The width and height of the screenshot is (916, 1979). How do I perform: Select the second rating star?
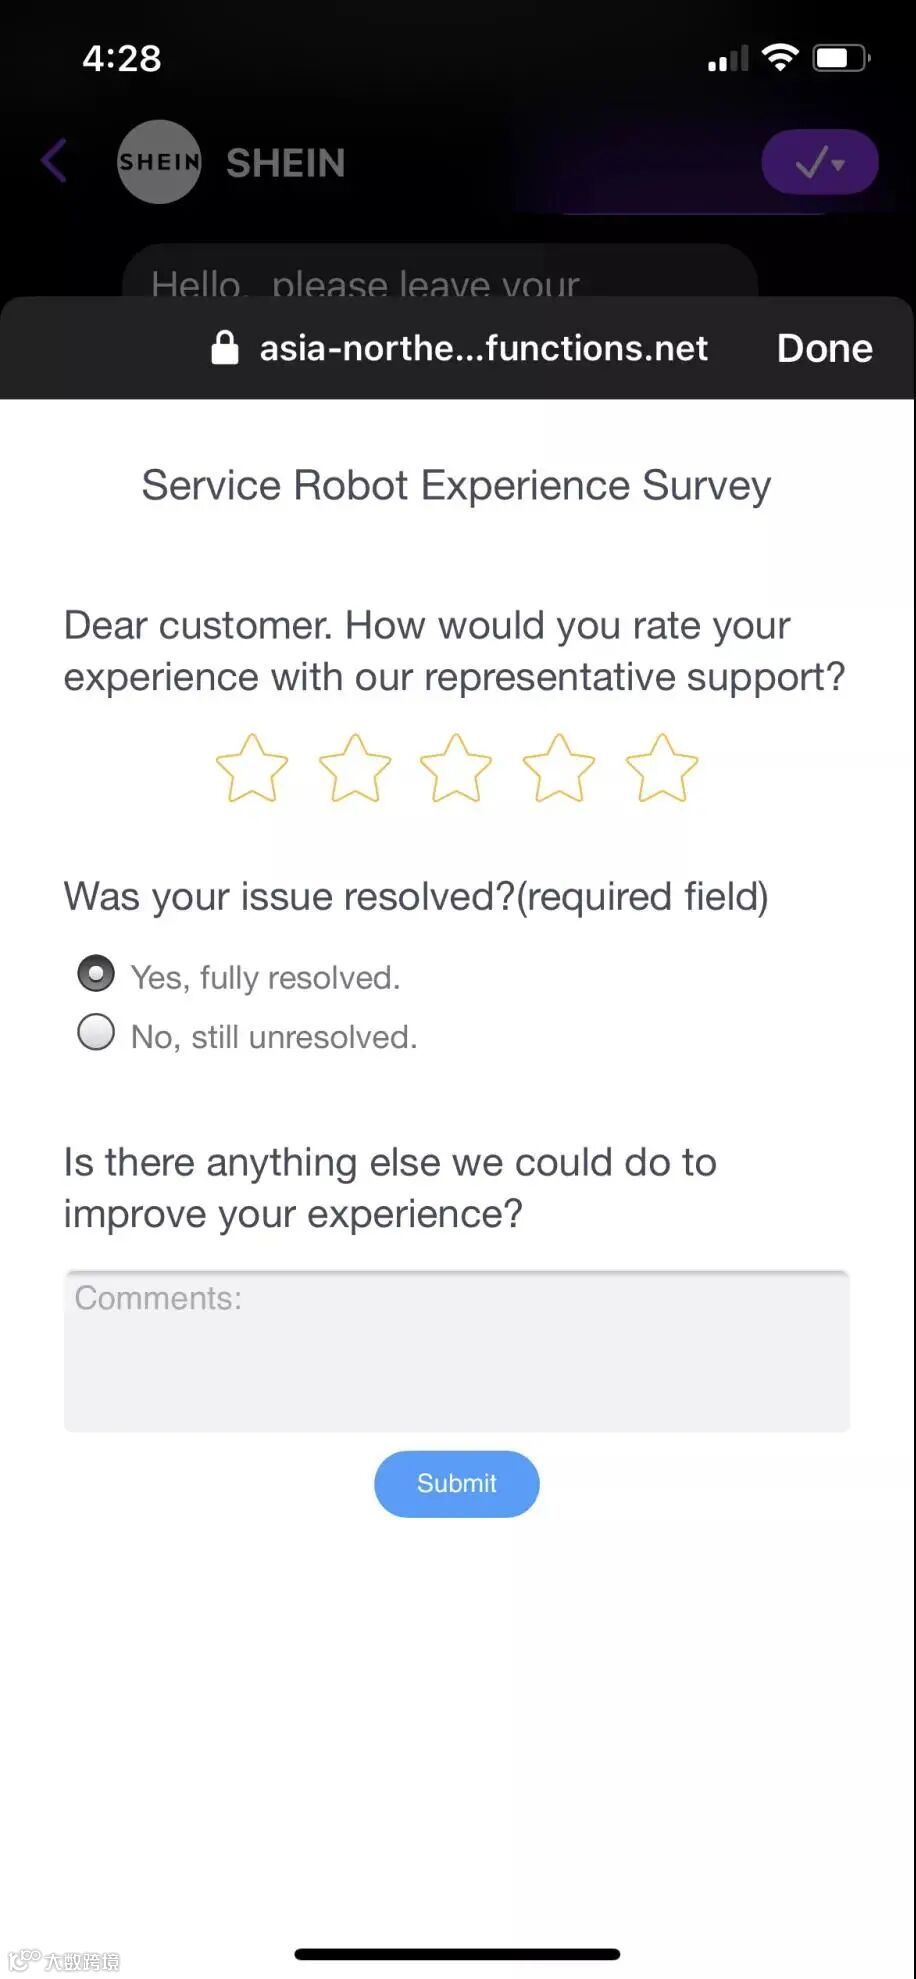[355, 768]
